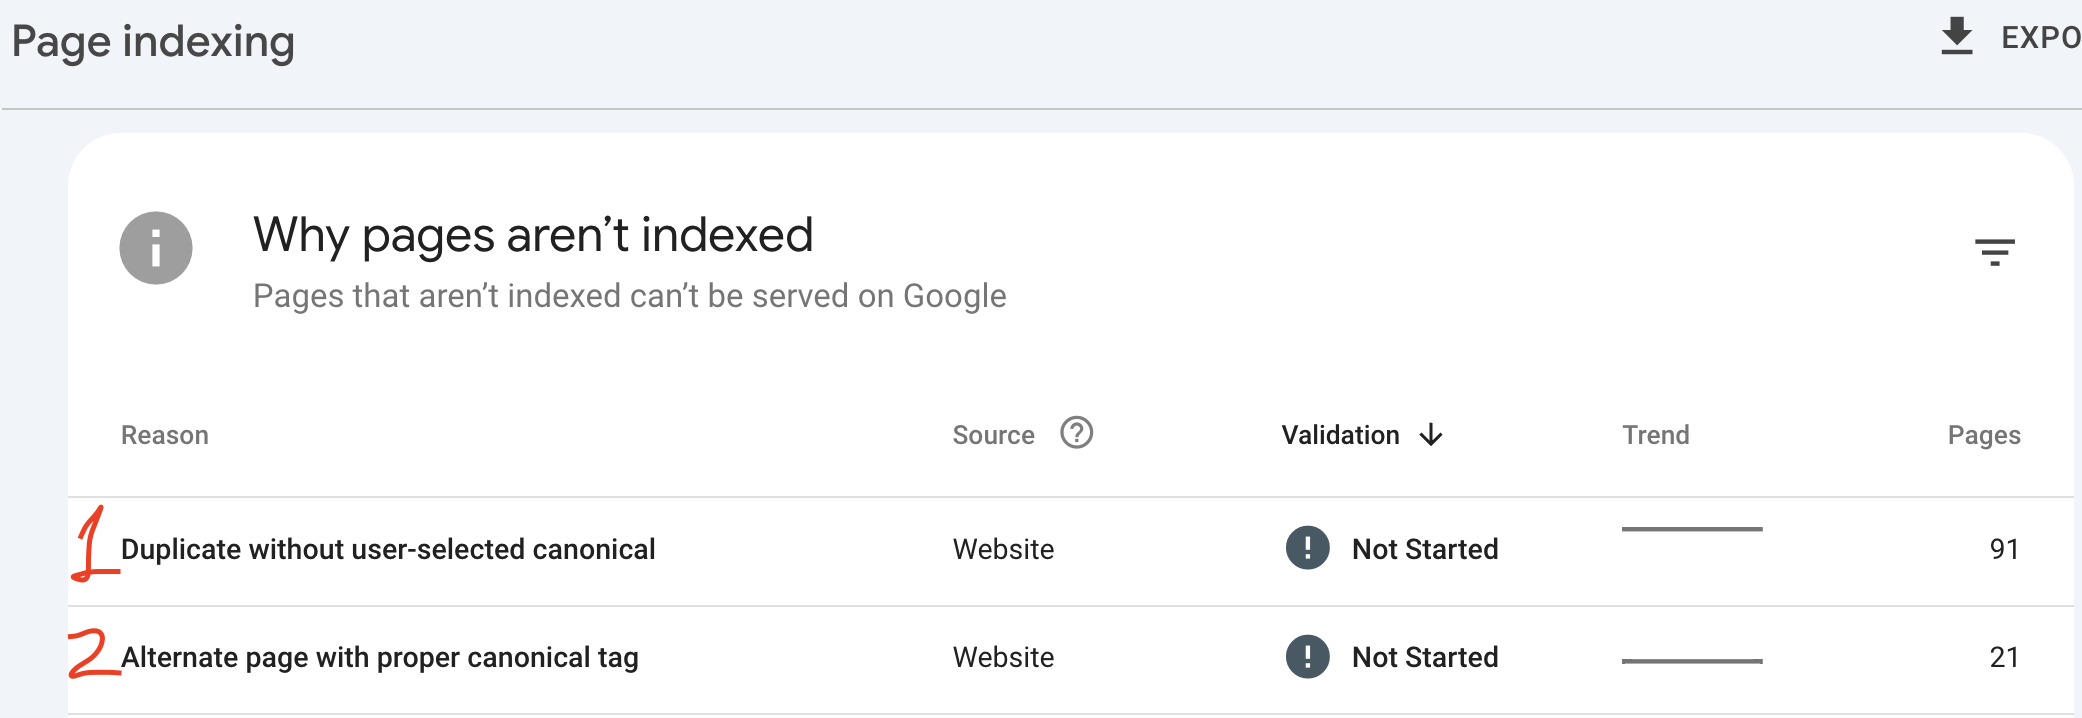Image resolution: width=2082 pixels, height=718 pixels.
Task: Click the Validation sort arrow
Action: pos(1431,435)
